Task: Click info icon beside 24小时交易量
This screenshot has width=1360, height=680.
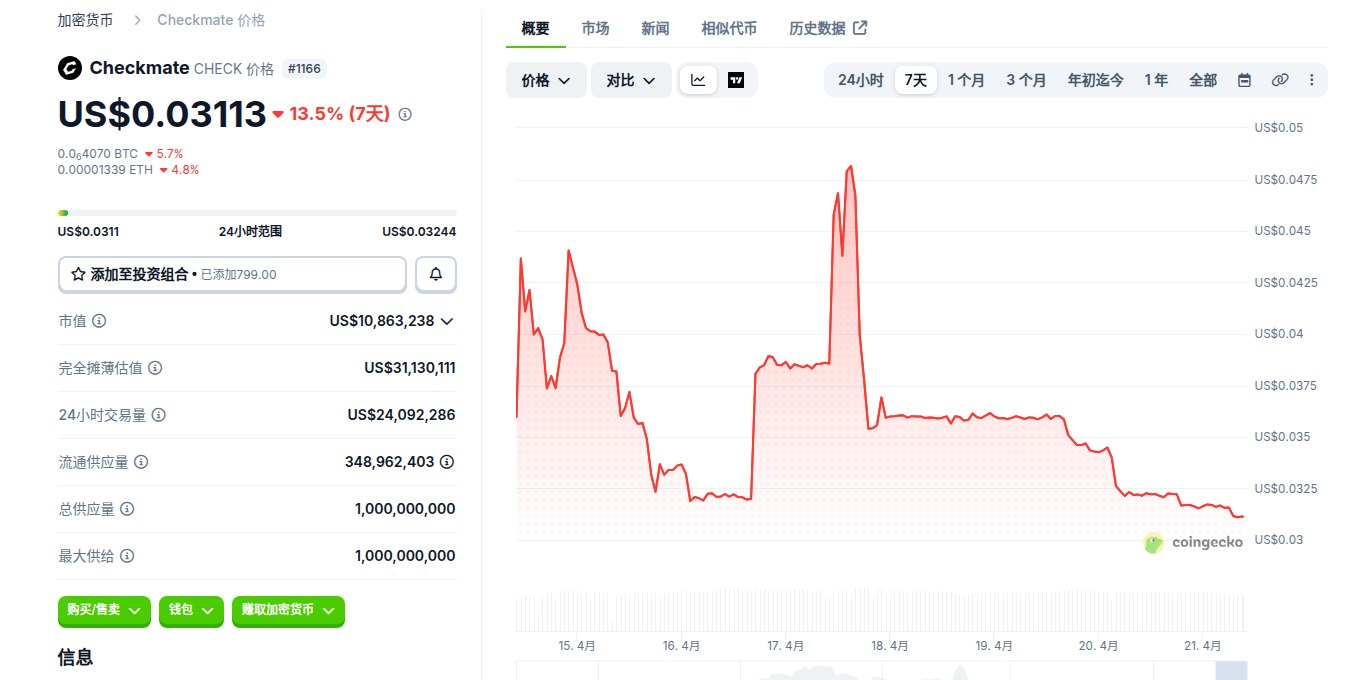Action: (158, 415)
